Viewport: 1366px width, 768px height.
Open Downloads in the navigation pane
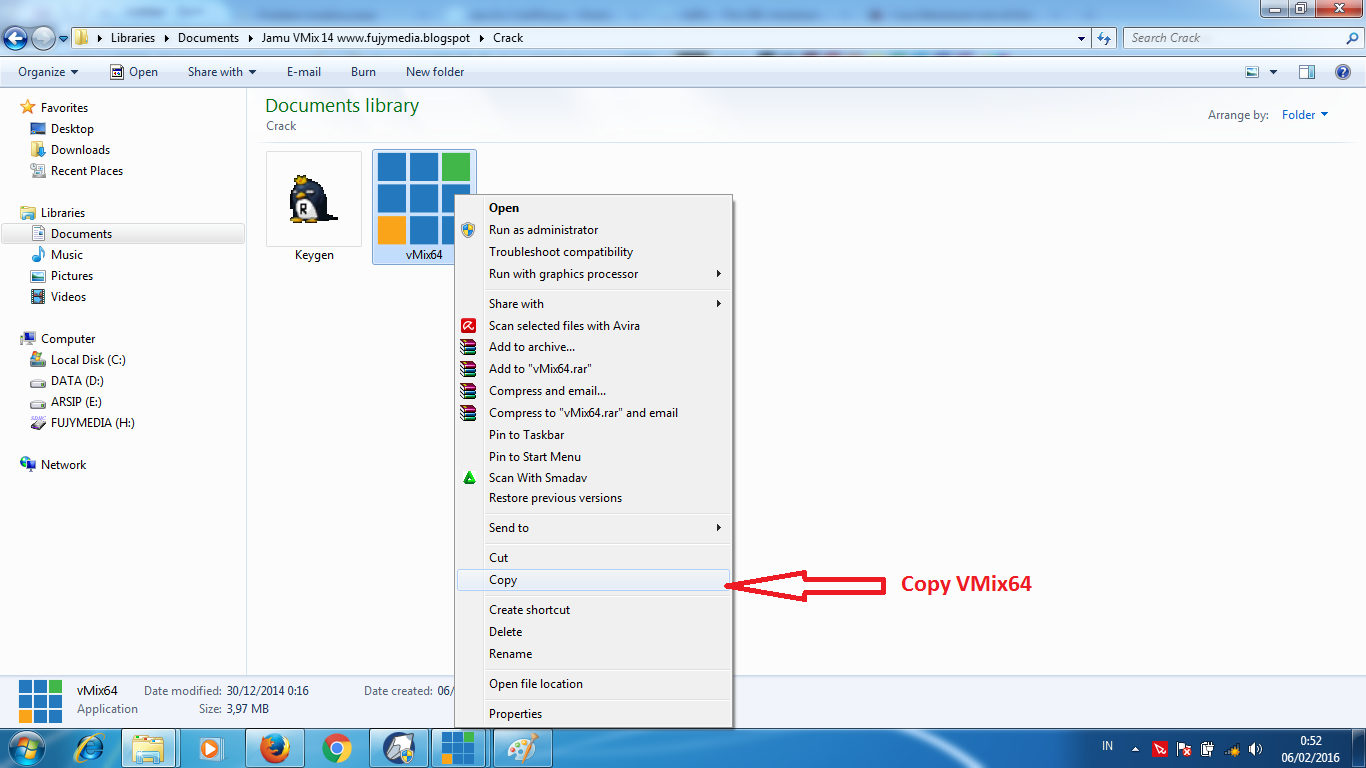(80, 150)
